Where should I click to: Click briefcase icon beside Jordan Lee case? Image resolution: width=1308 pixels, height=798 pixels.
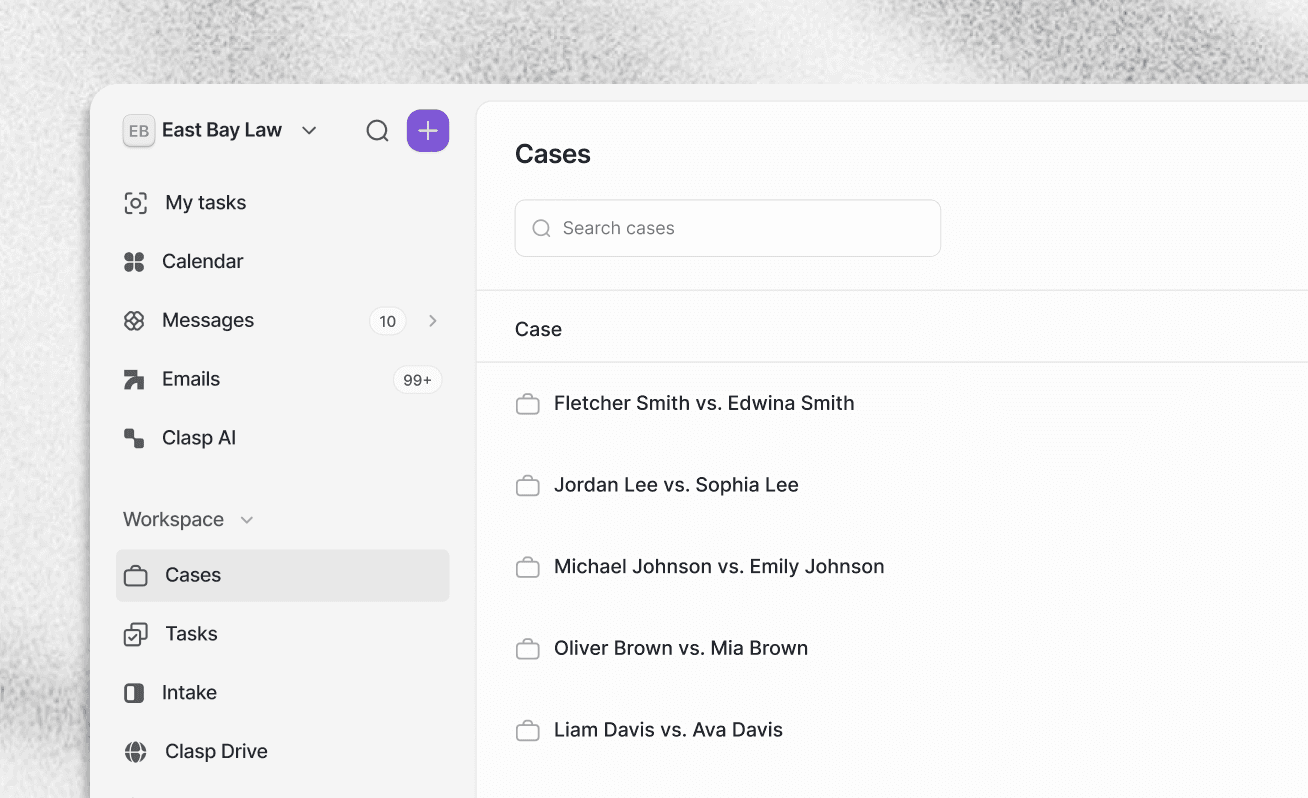click(527, 486)
